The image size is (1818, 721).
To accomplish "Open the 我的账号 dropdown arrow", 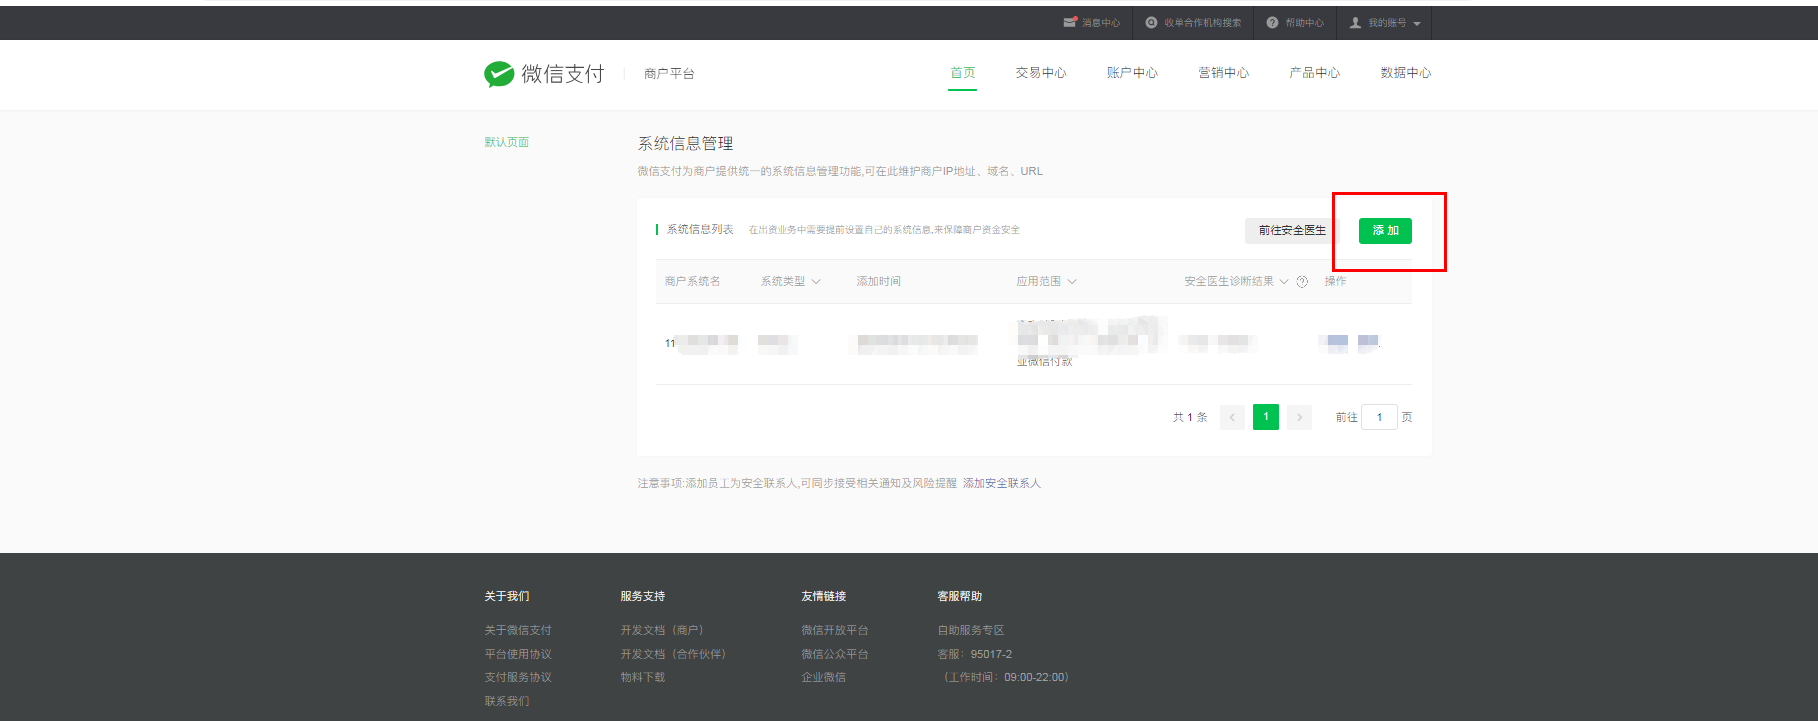I will click(1417, 23).
